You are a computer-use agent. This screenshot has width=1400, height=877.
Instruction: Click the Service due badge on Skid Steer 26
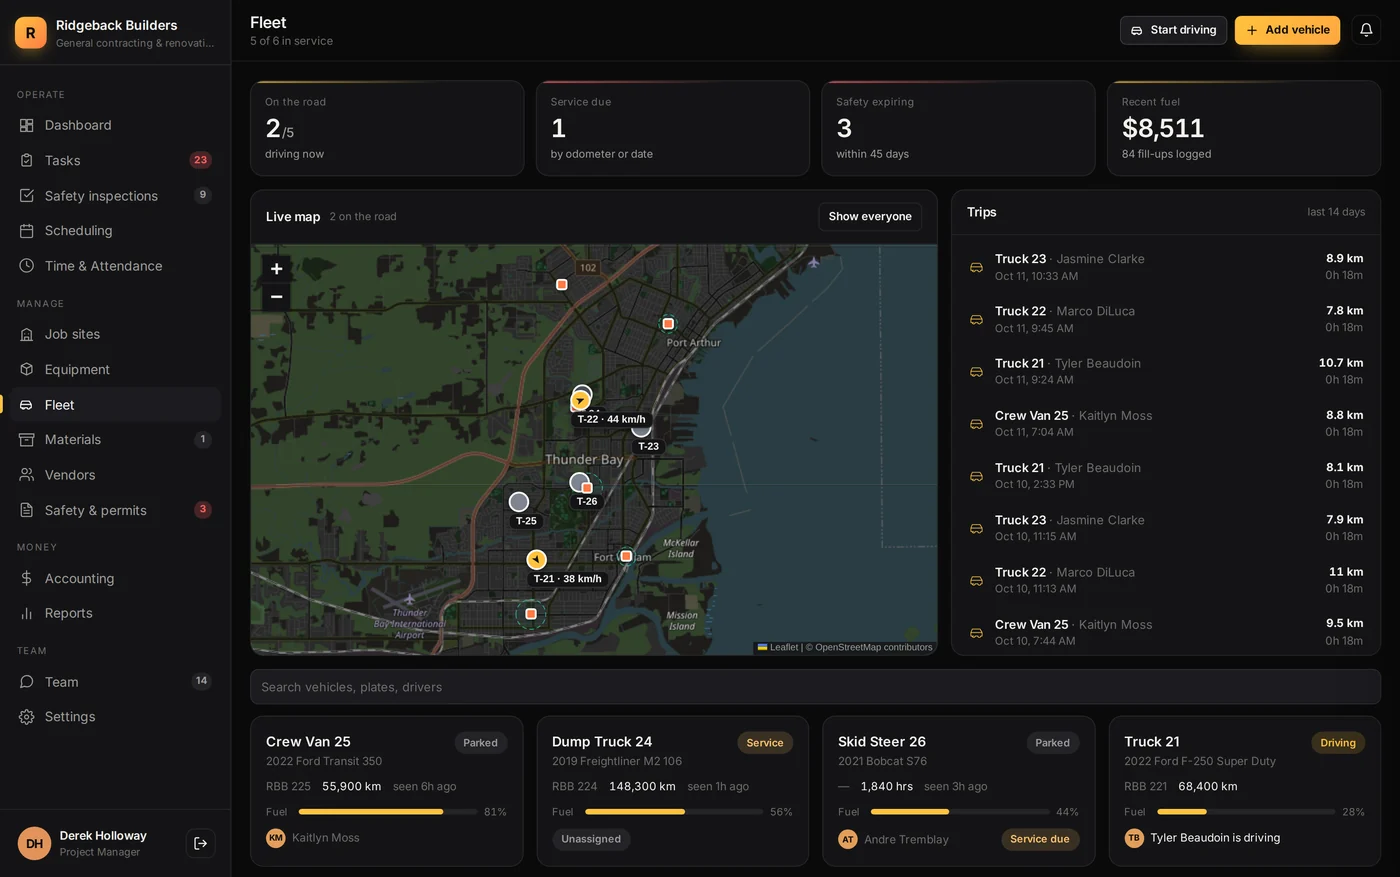(x=1039, y=839)
